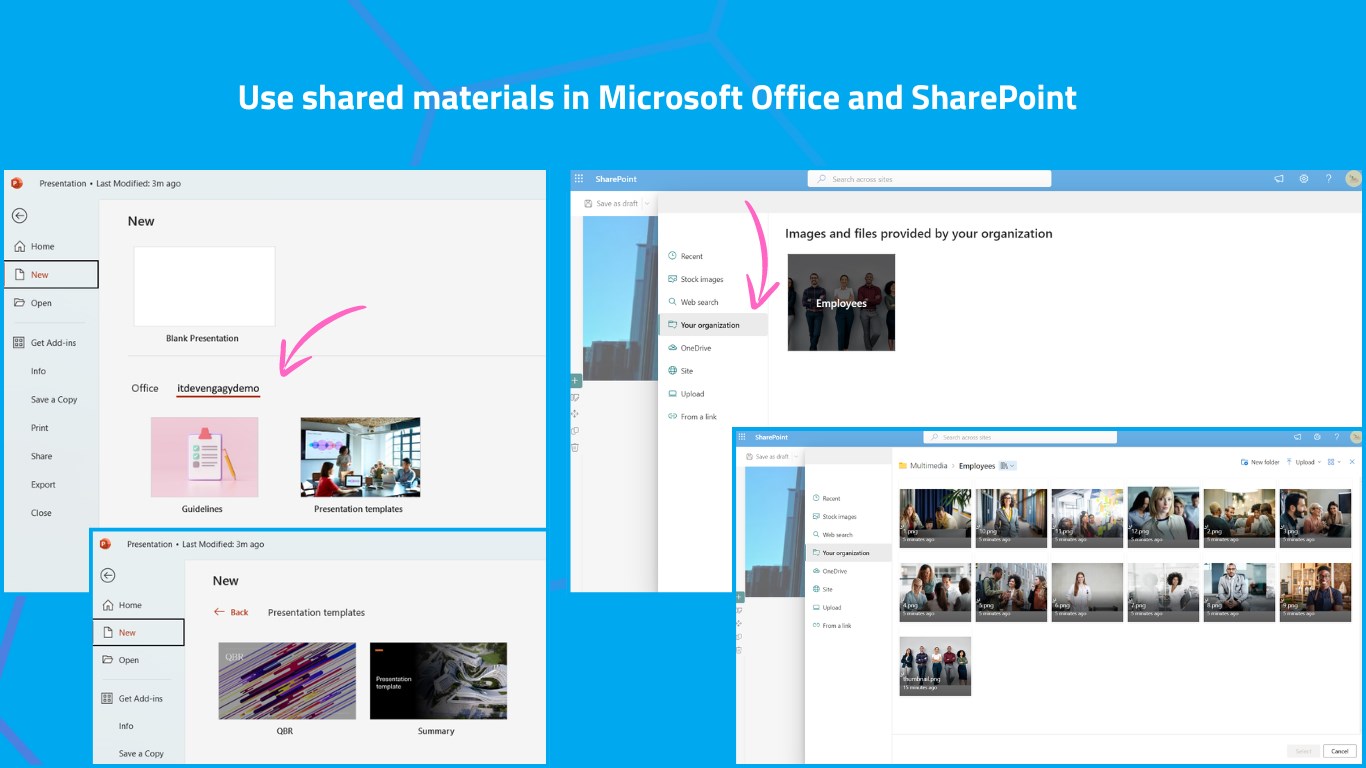This screenshot has width=1366, height=768.
Task: Select the Summary presentation template
Action: tap(438, 681)
